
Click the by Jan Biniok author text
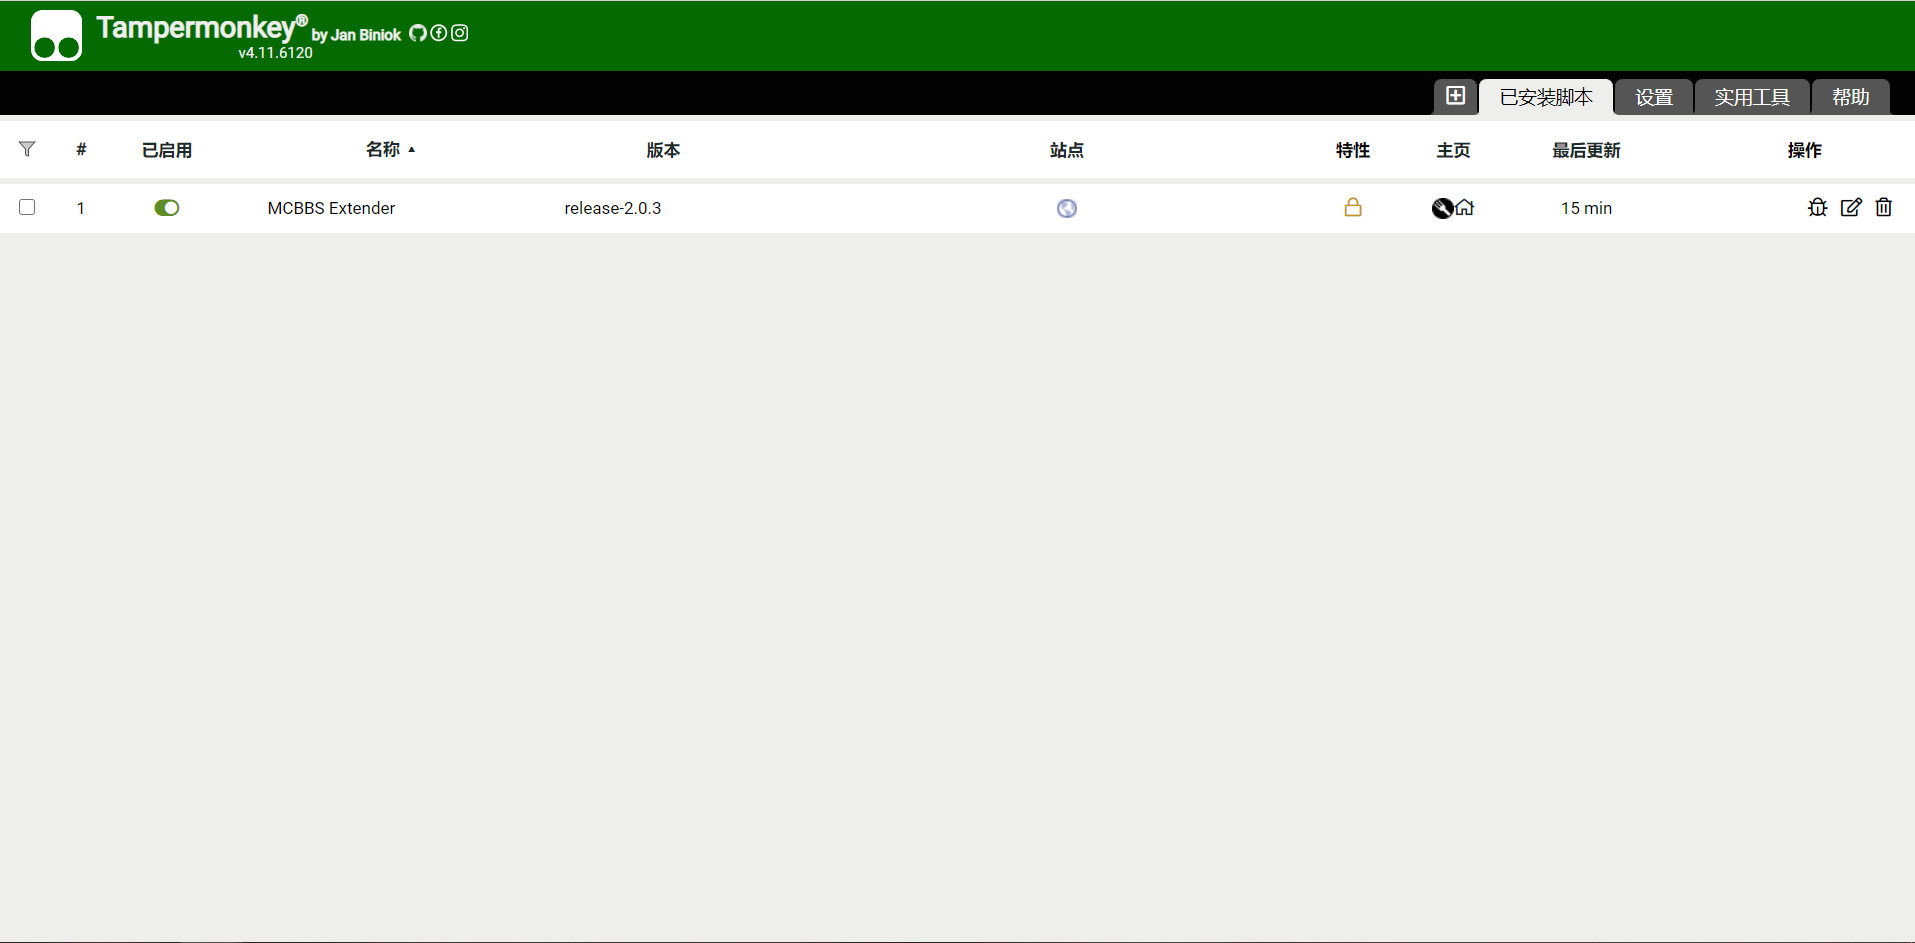[x=356, y=35]
